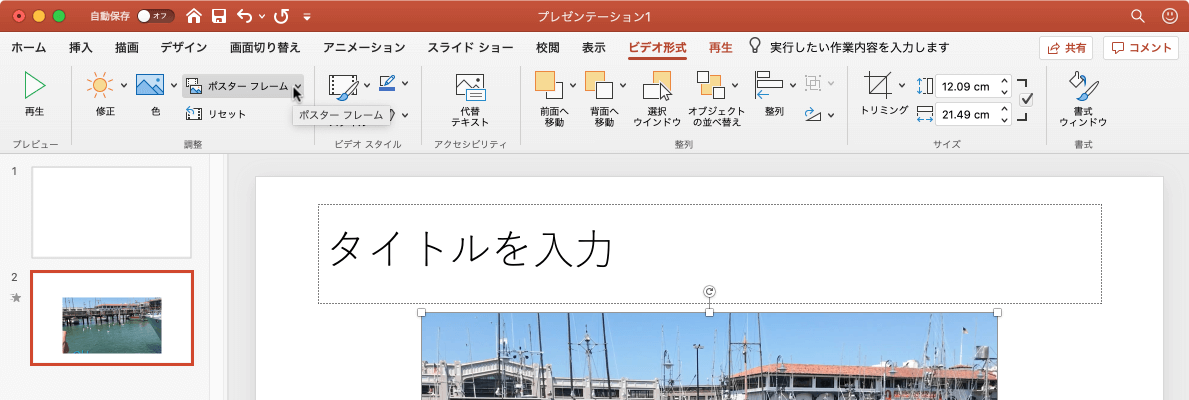1189x400 pixels.
Task: Open 代替テキスト alt text pane
Action: (470, 98)
